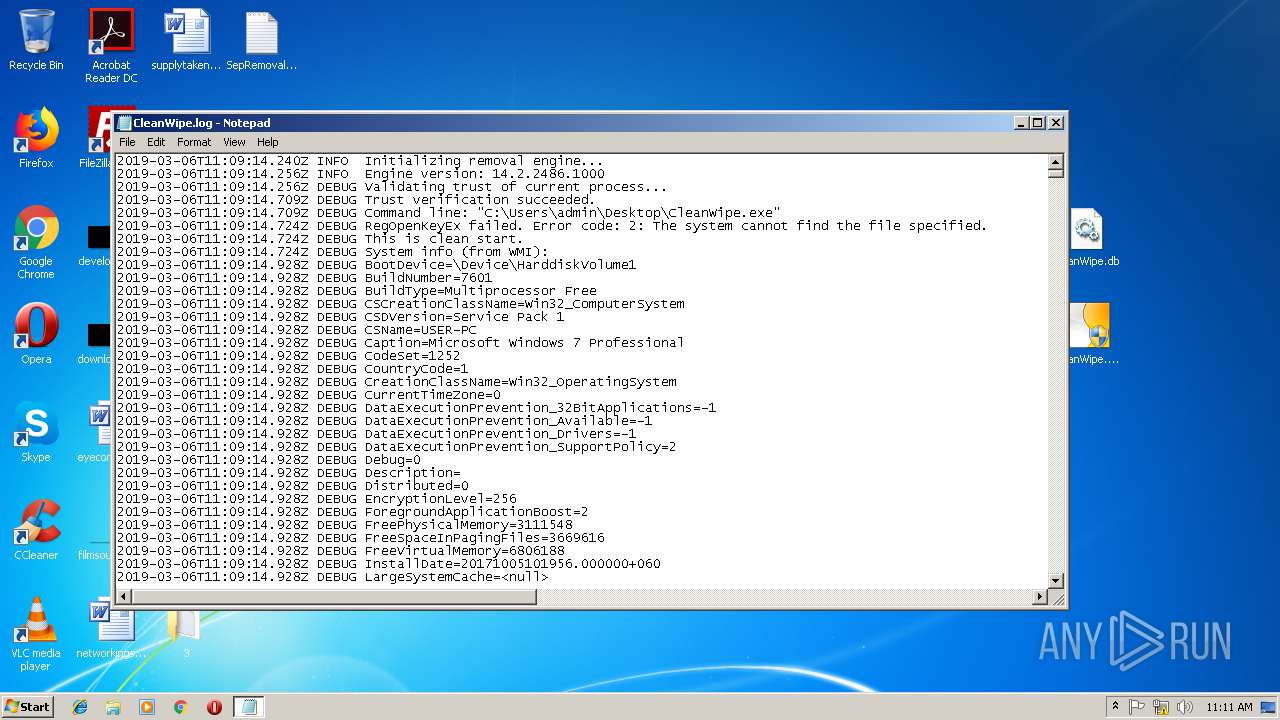Minimize the Notepad window
The image size is (1280, 720).
(x=1021, y=123)
